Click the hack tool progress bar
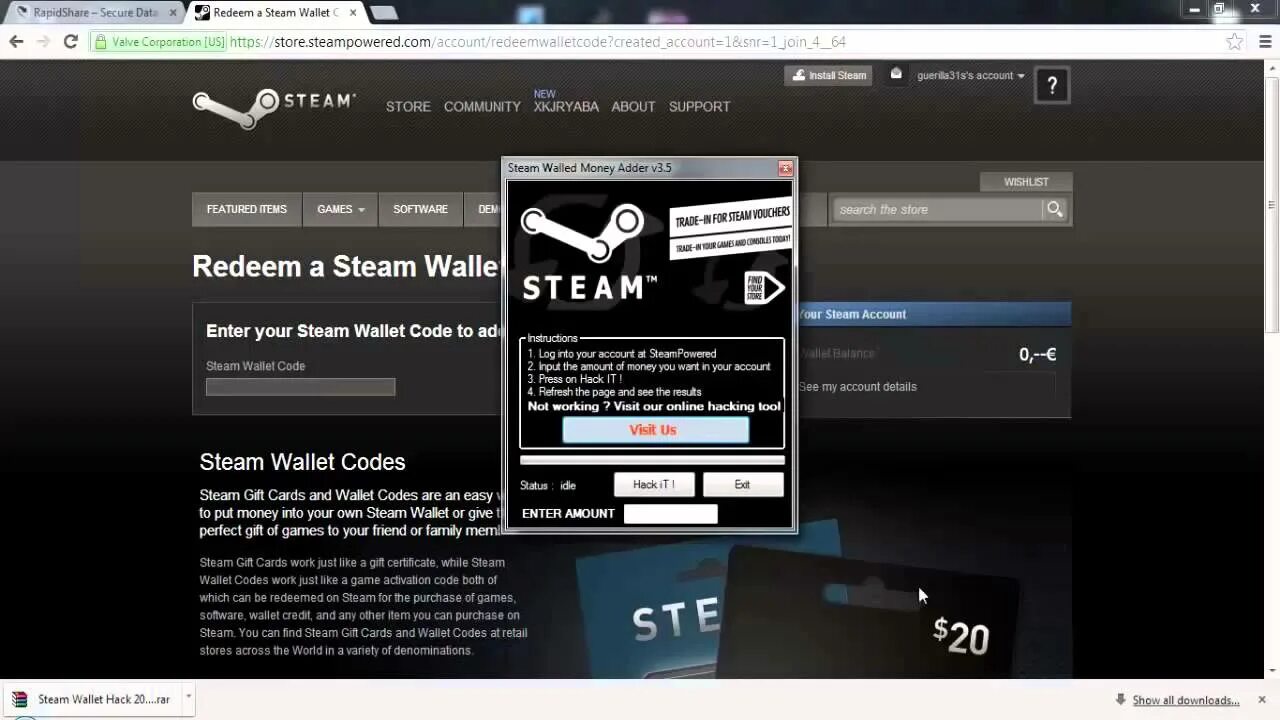This screenshot has width=1280, height=720. coord(652,460)
